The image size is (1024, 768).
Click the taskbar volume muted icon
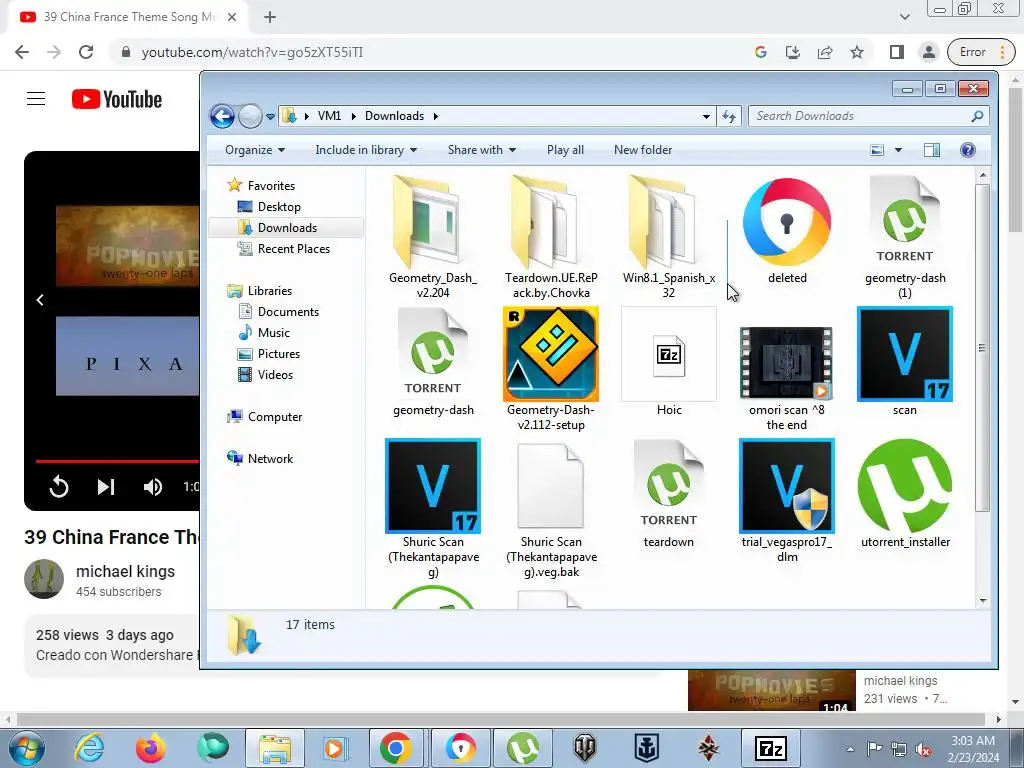(923, 749)
